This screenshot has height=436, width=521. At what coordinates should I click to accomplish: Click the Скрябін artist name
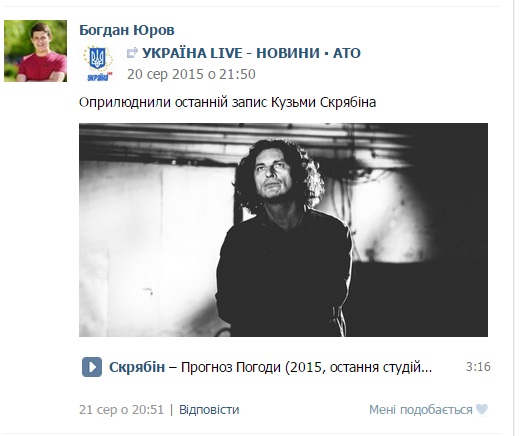click(x=137, y=367)
